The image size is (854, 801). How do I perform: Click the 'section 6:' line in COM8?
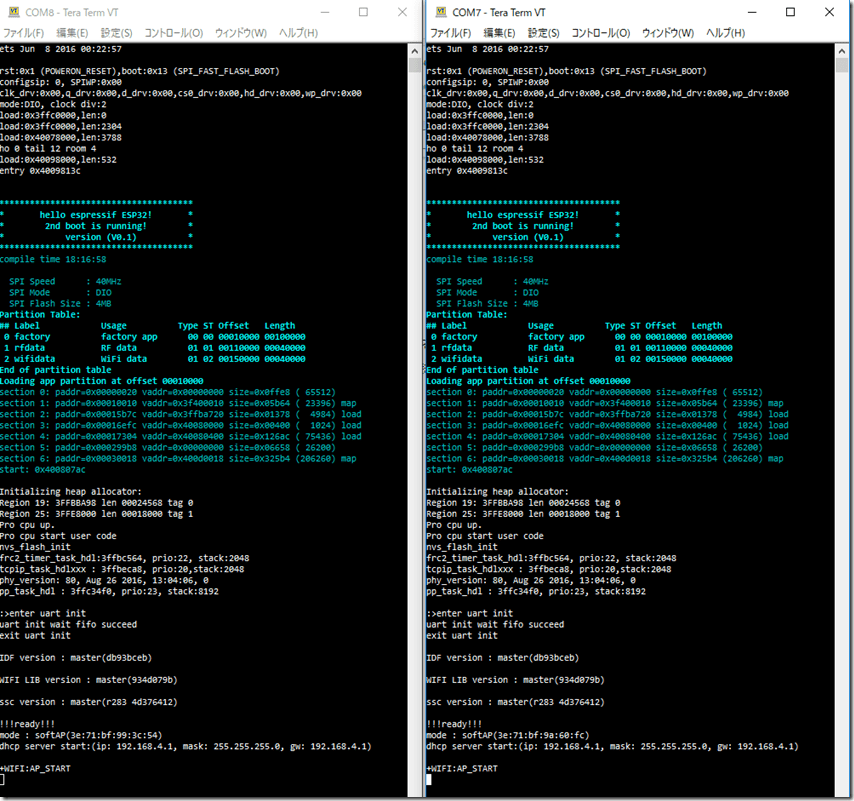point(178,458)
